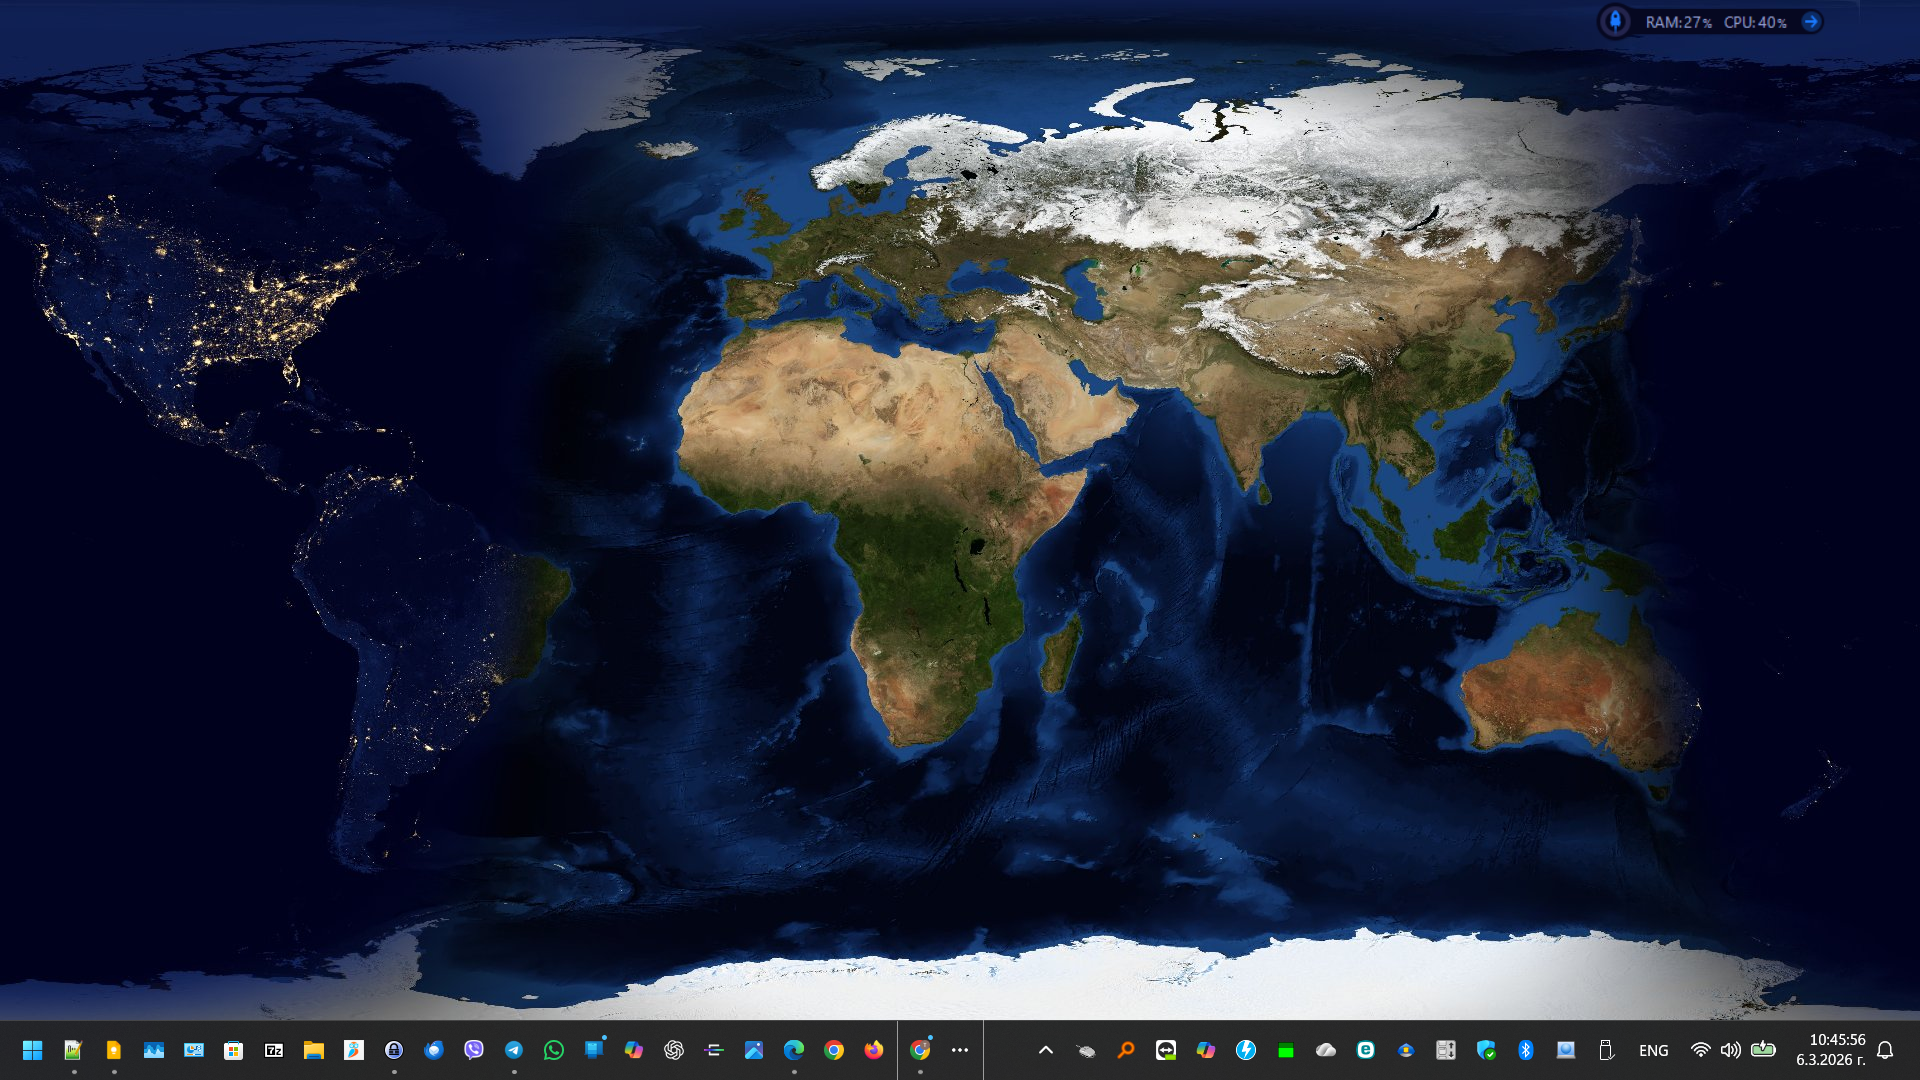
Task: Open notification center bell icon
Action: (x=1885, y=1050)
